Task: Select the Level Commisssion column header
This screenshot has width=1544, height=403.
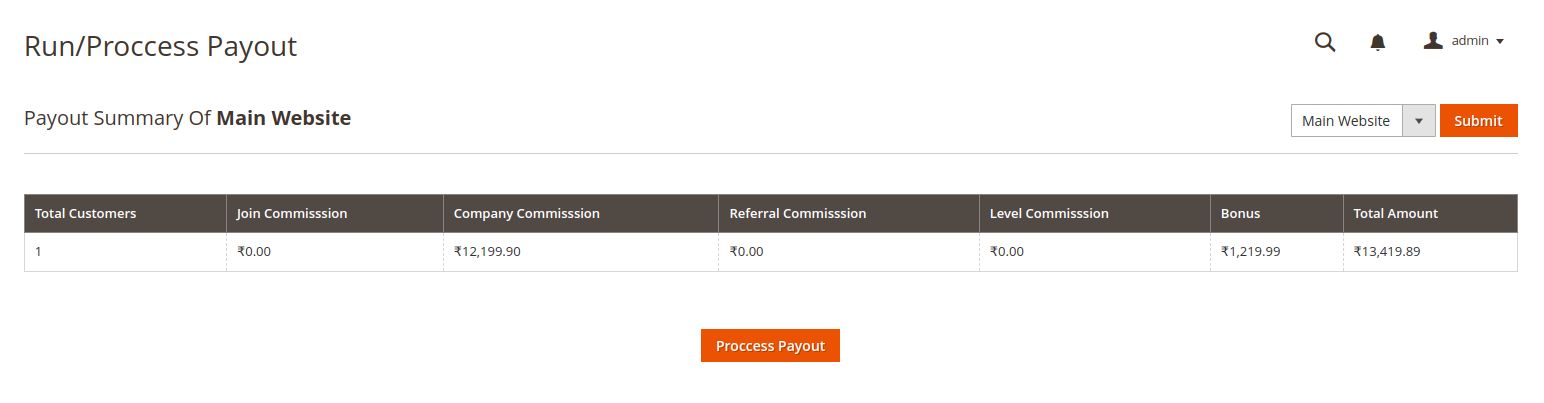Action: click(1049, 214)
